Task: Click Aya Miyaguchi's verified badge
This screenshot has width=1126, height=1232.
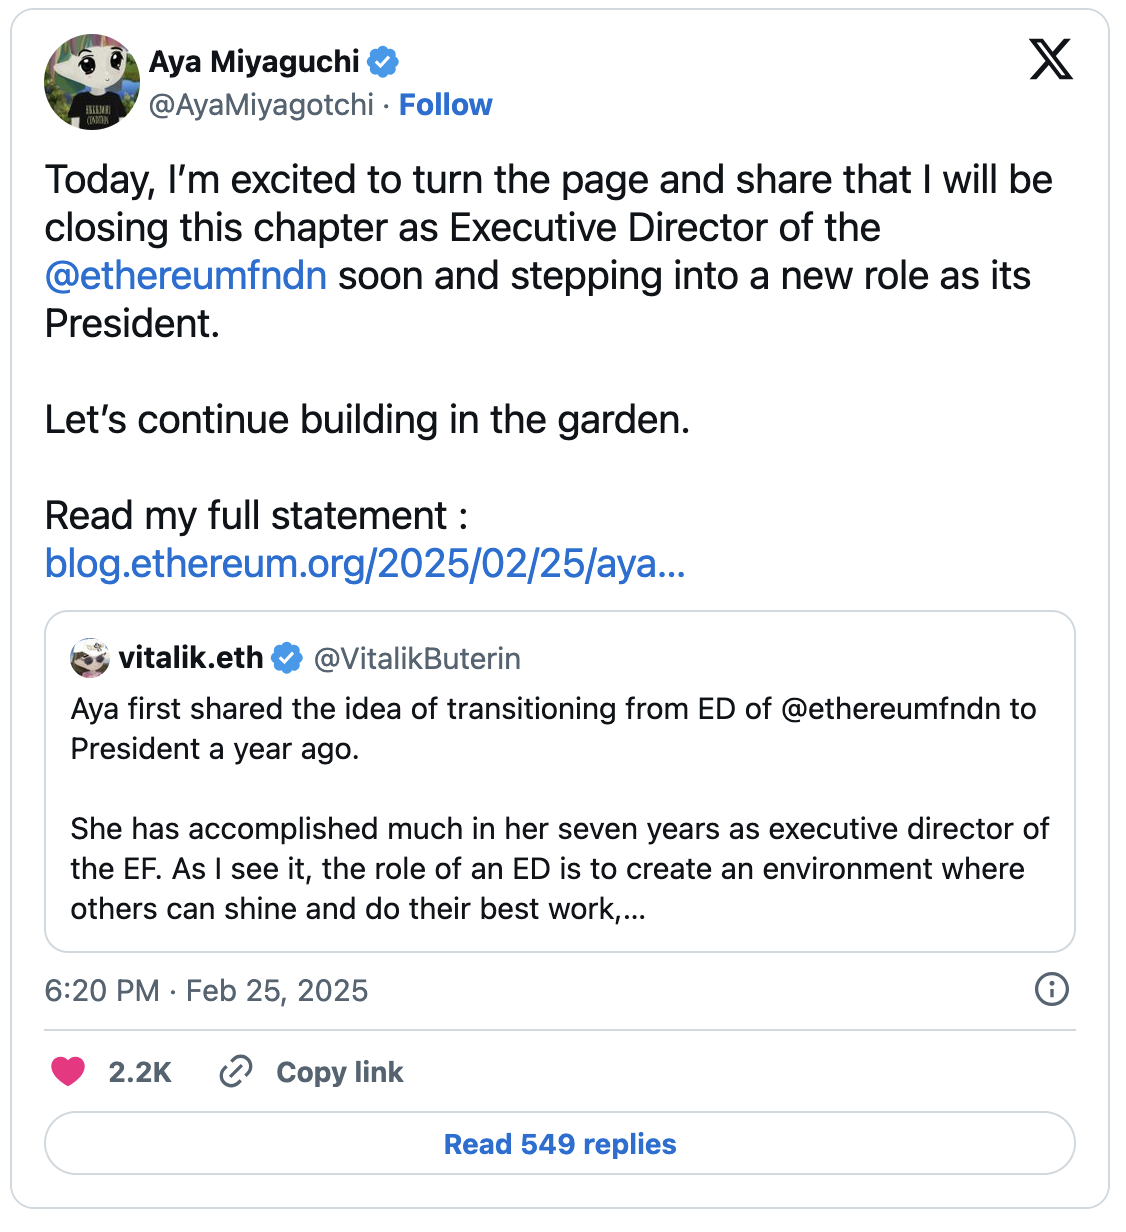Action: pos(383,61)
